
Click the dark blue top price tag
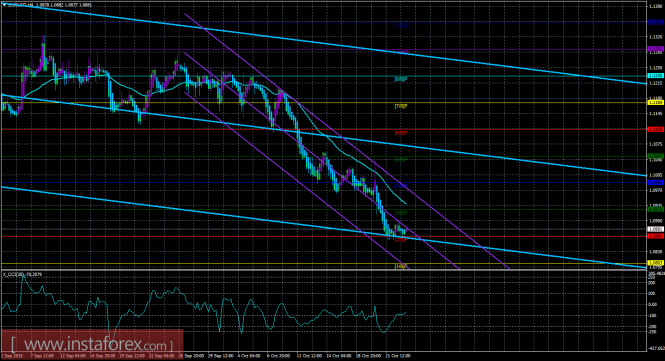(x=656, y=22)
